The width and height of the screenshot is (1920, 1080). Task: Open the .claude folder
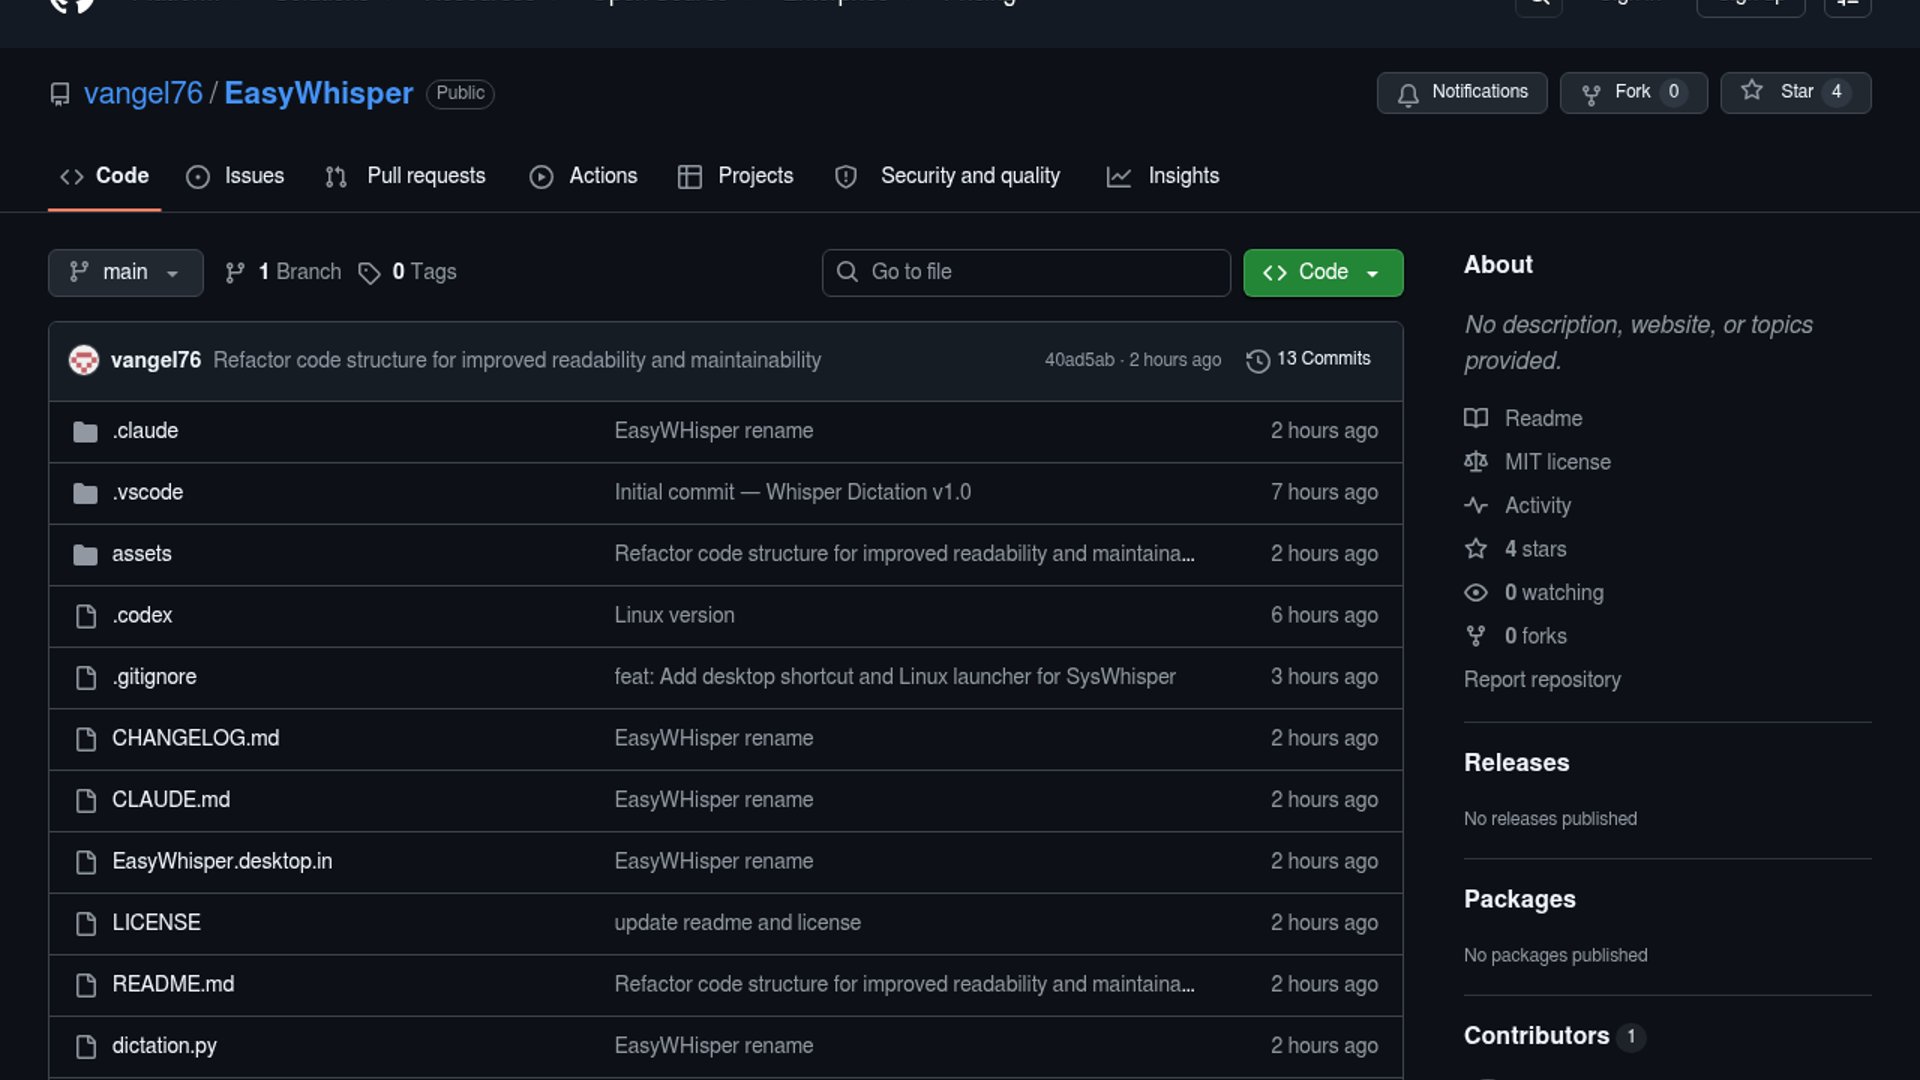click(x=145, y=431)
